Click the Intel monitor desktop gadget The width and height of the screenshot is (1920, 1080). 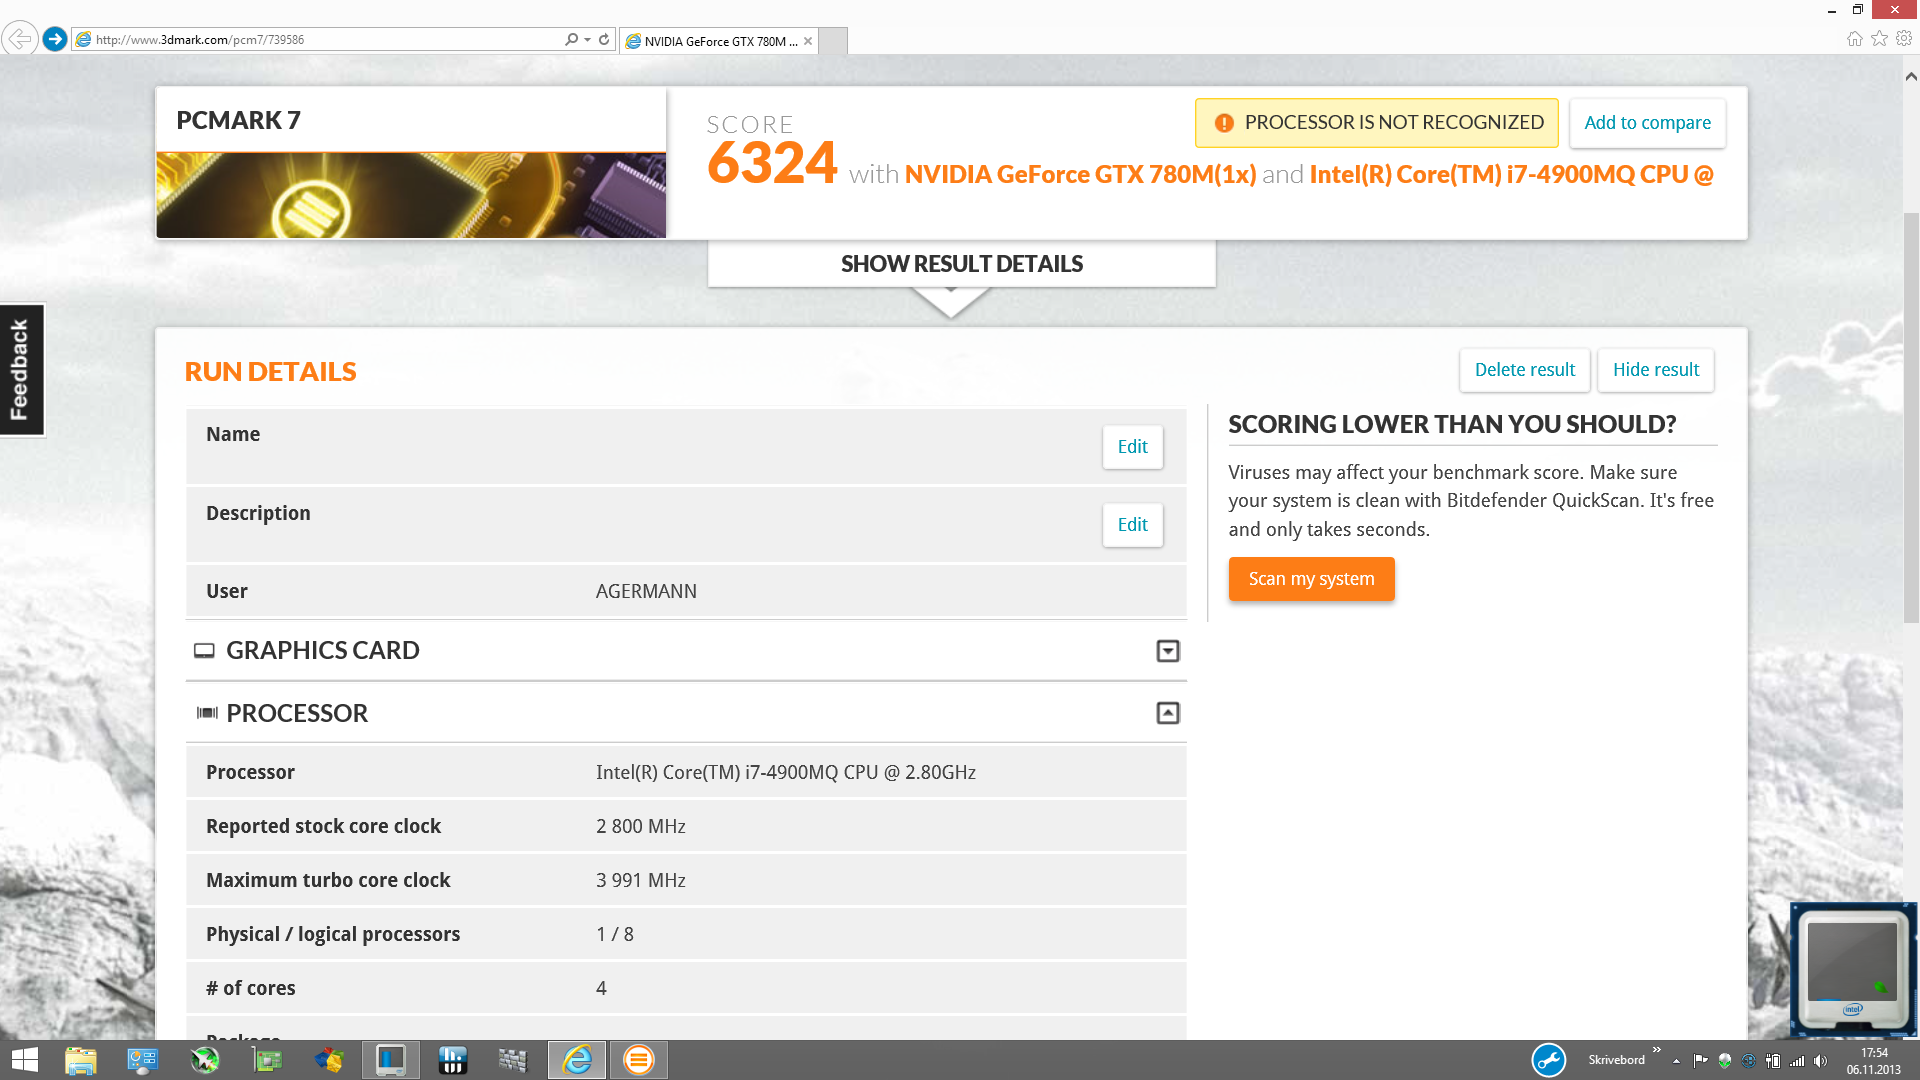point(1853,970)
